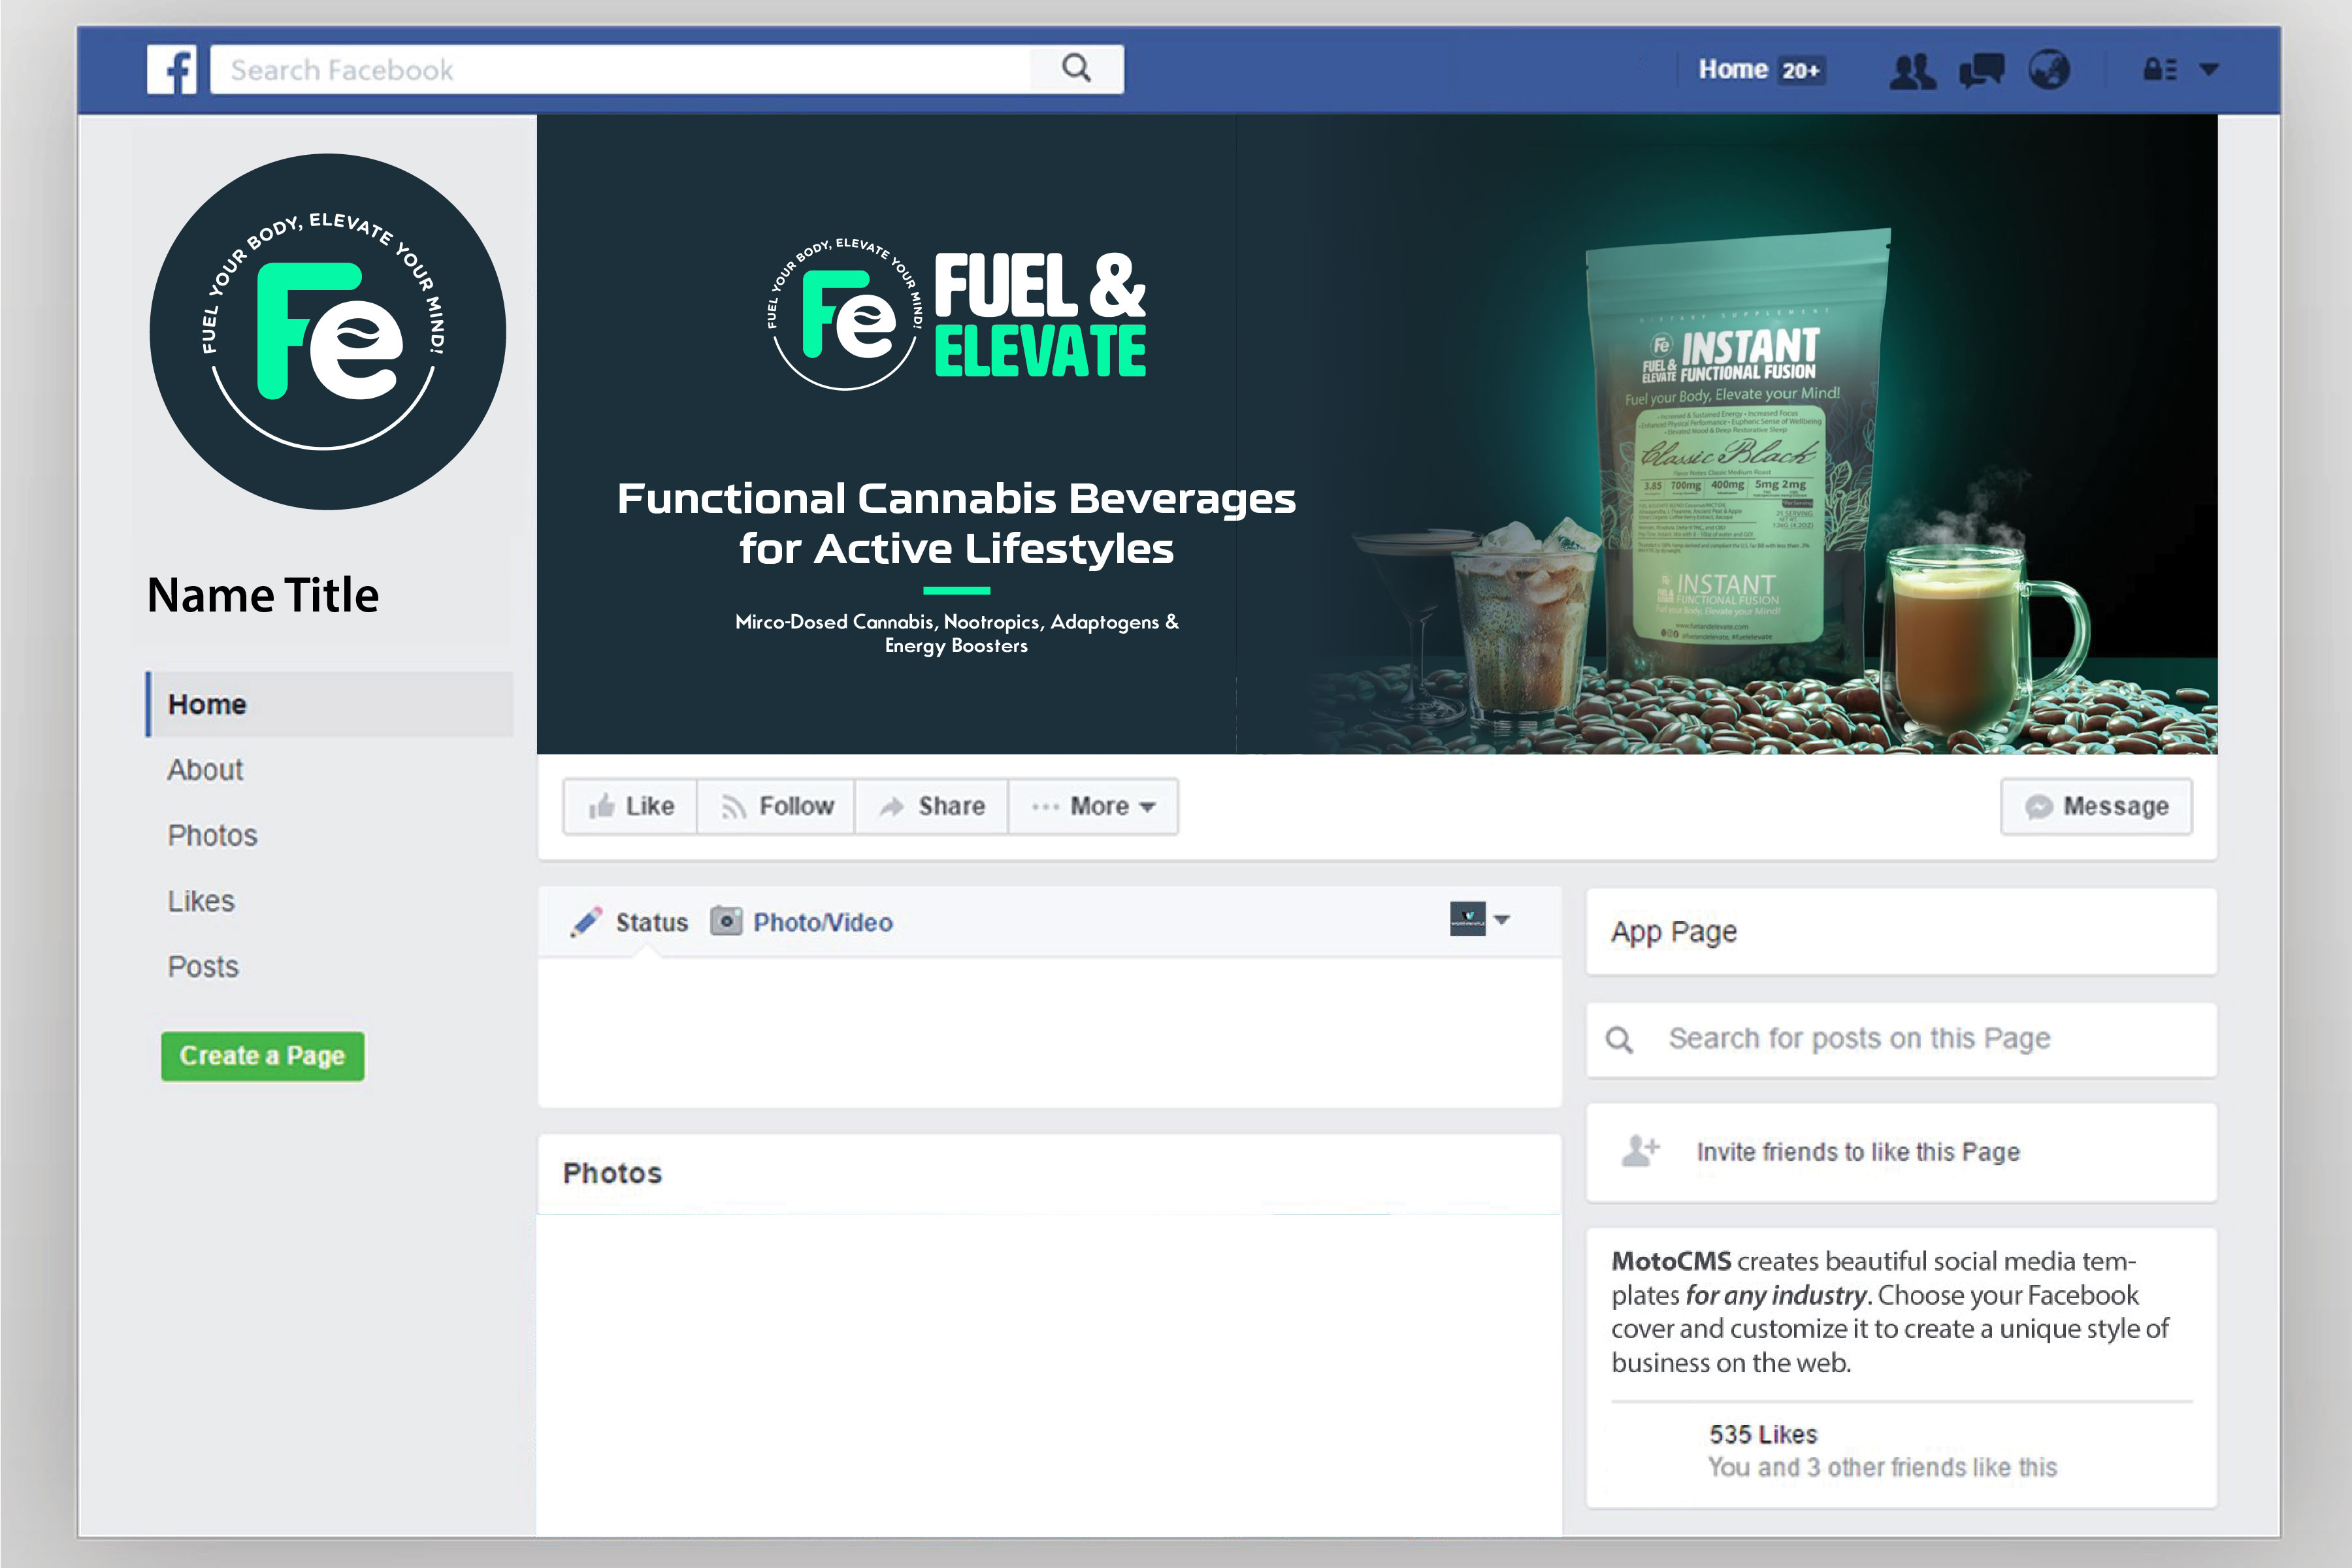Screen dimensions: 2352x1568
Task: Click the camera Photo/Video icon
Action: pos(726,920)
